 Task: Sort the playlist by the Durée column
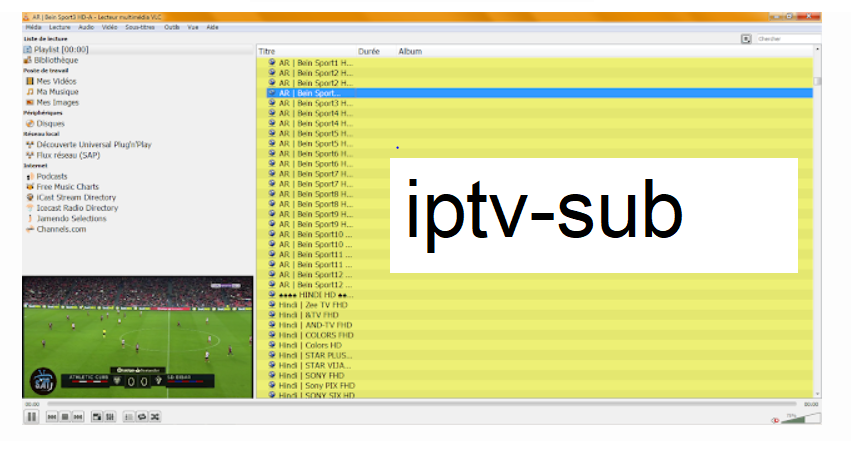[376, 52]
